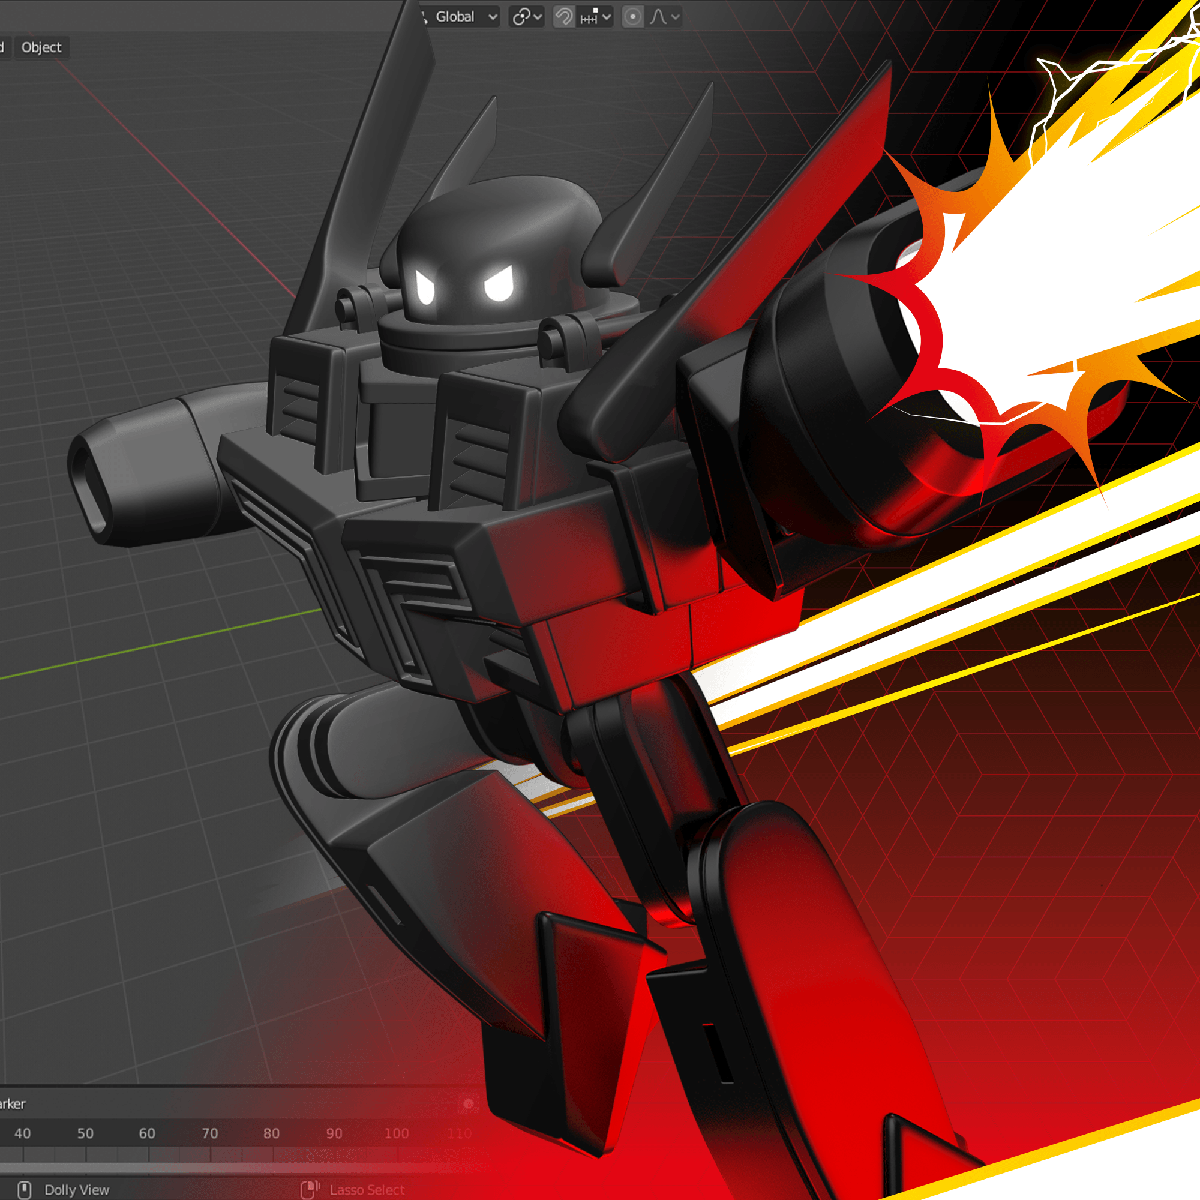The height and width of the screenshot is (1200, 1200).
Task: Open the snap increment options dropdown
Action: pyautogui.click(x=596, y=17)
